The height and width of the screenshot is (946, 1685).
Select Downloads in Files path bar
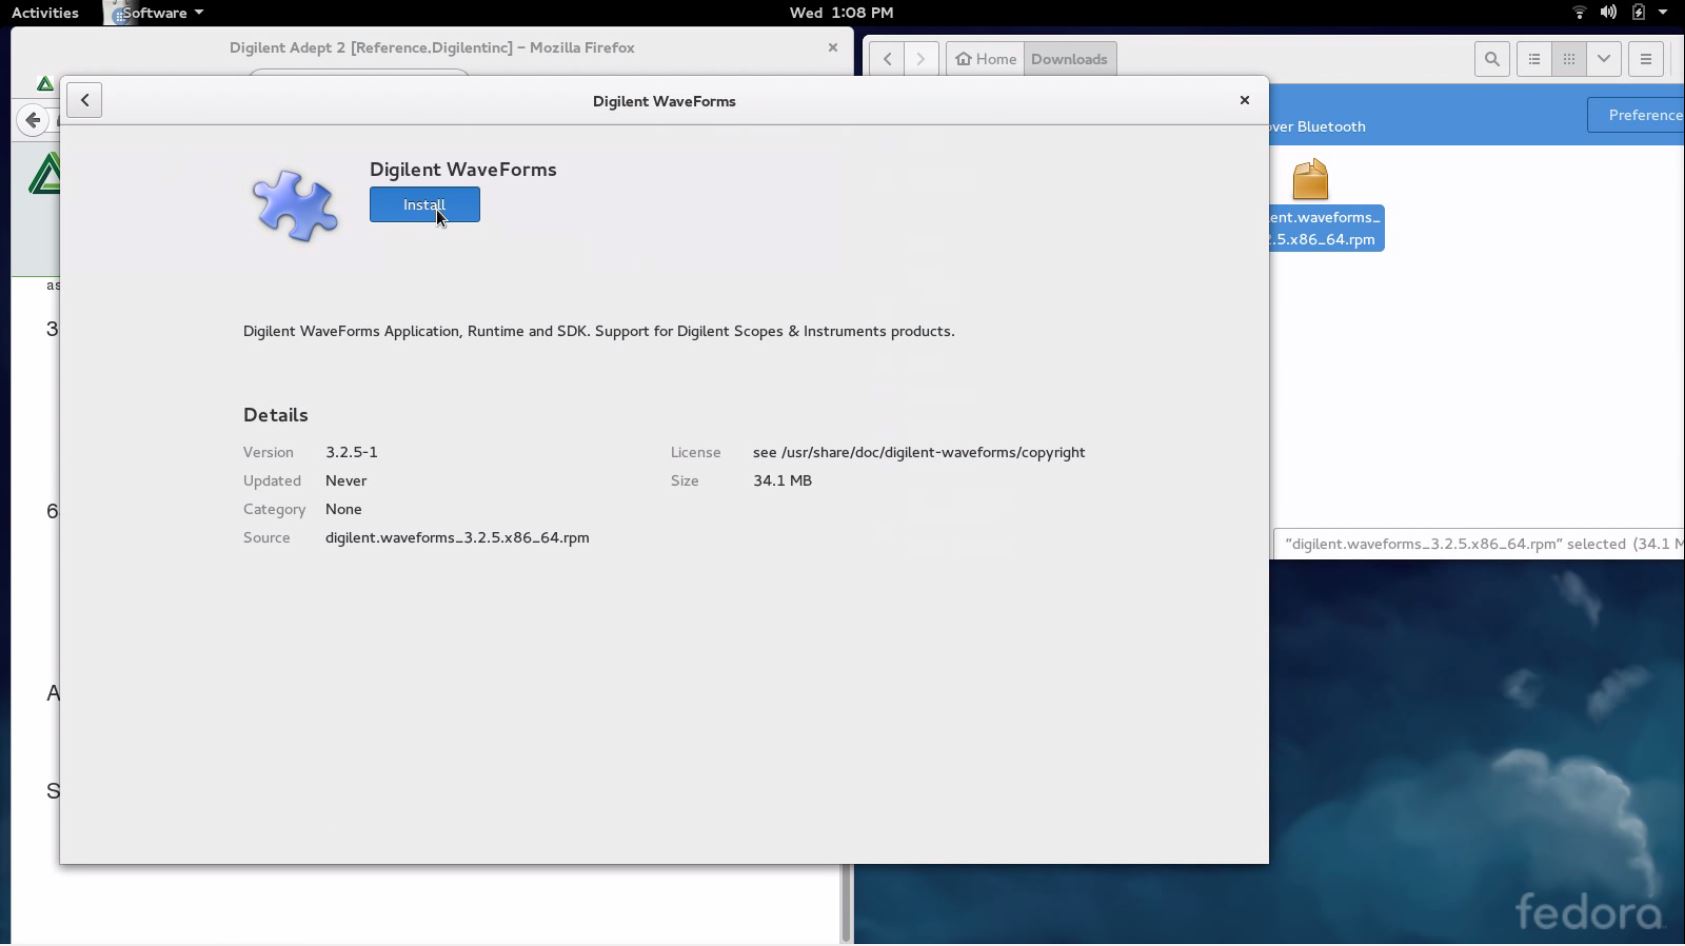(x=1069, y=59)
